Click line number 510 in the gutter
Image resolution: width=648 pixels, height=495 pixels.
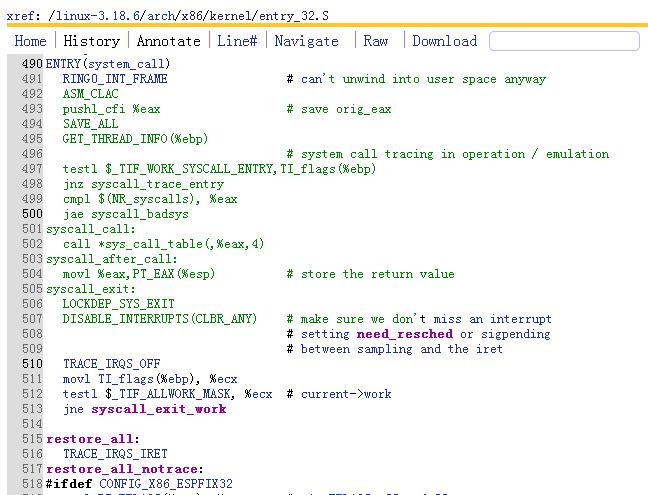point(30,364)
